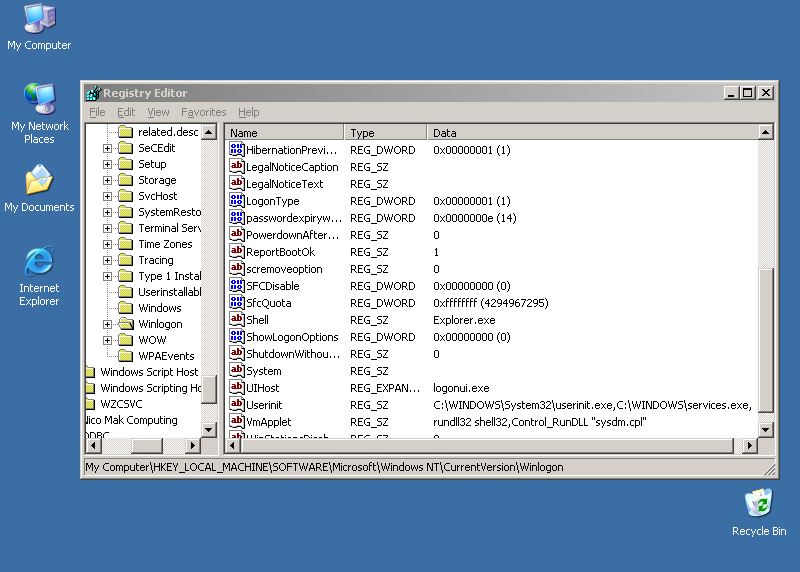Select the VmApplet string value icon
The width and height of the screenshot is (800, 572).
click(236, 421)
